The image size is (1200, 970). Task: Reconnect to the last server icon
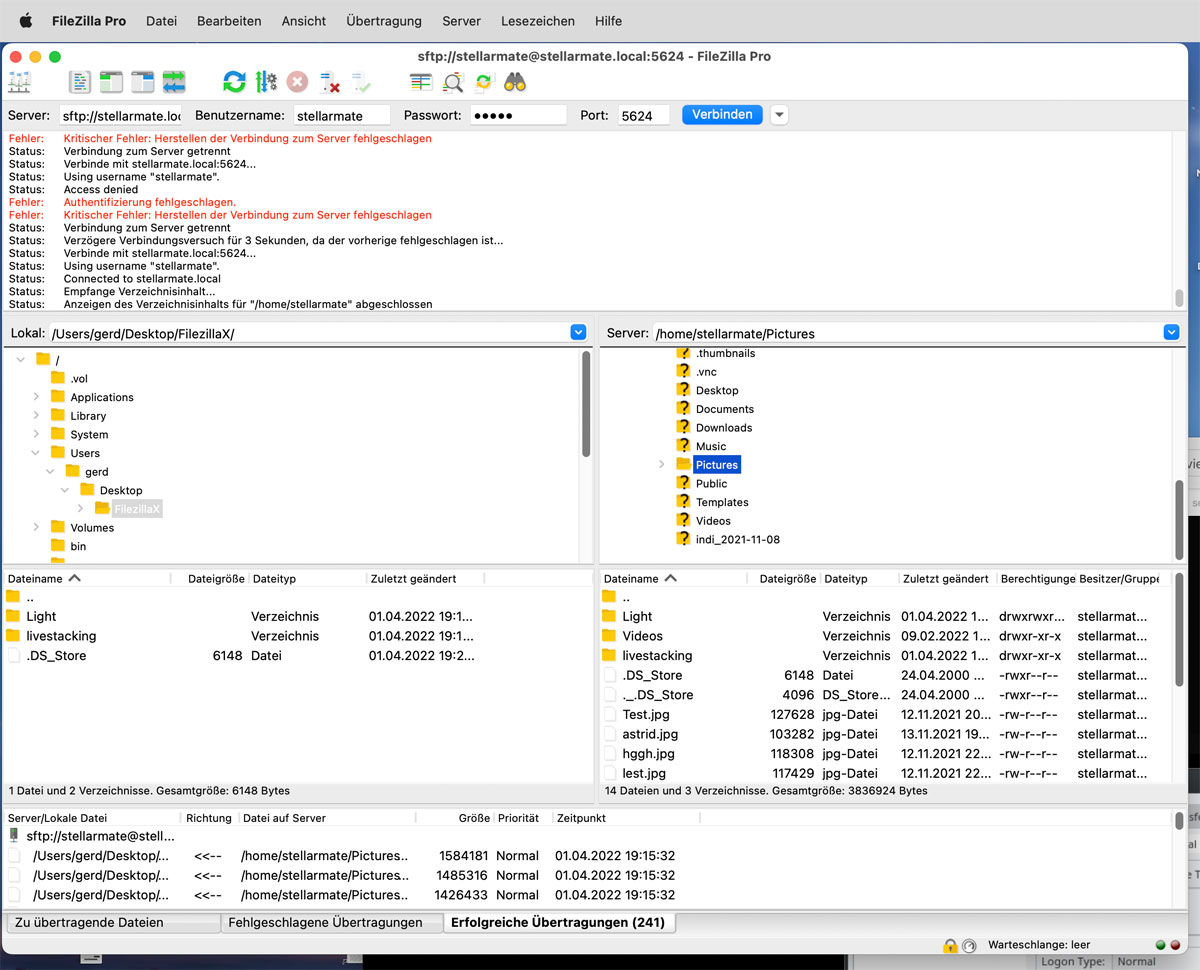[x=361, y=82]
